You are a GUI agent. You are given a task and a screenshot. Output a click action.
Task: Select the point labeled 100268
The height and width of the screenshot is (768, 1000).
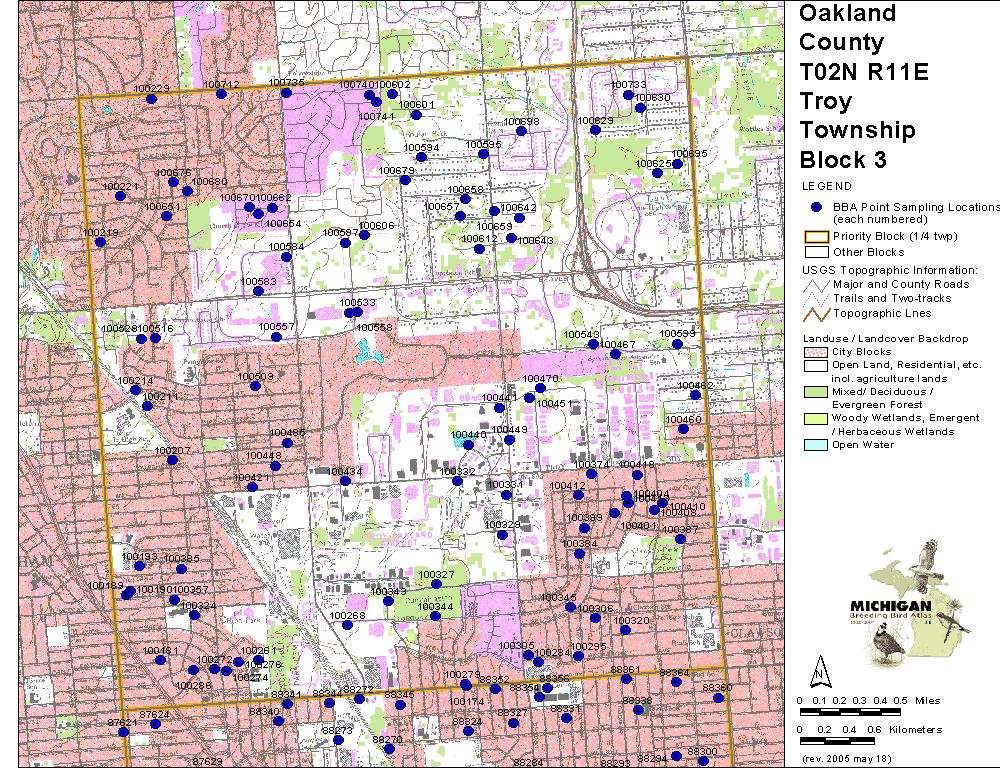click(347, 627)
